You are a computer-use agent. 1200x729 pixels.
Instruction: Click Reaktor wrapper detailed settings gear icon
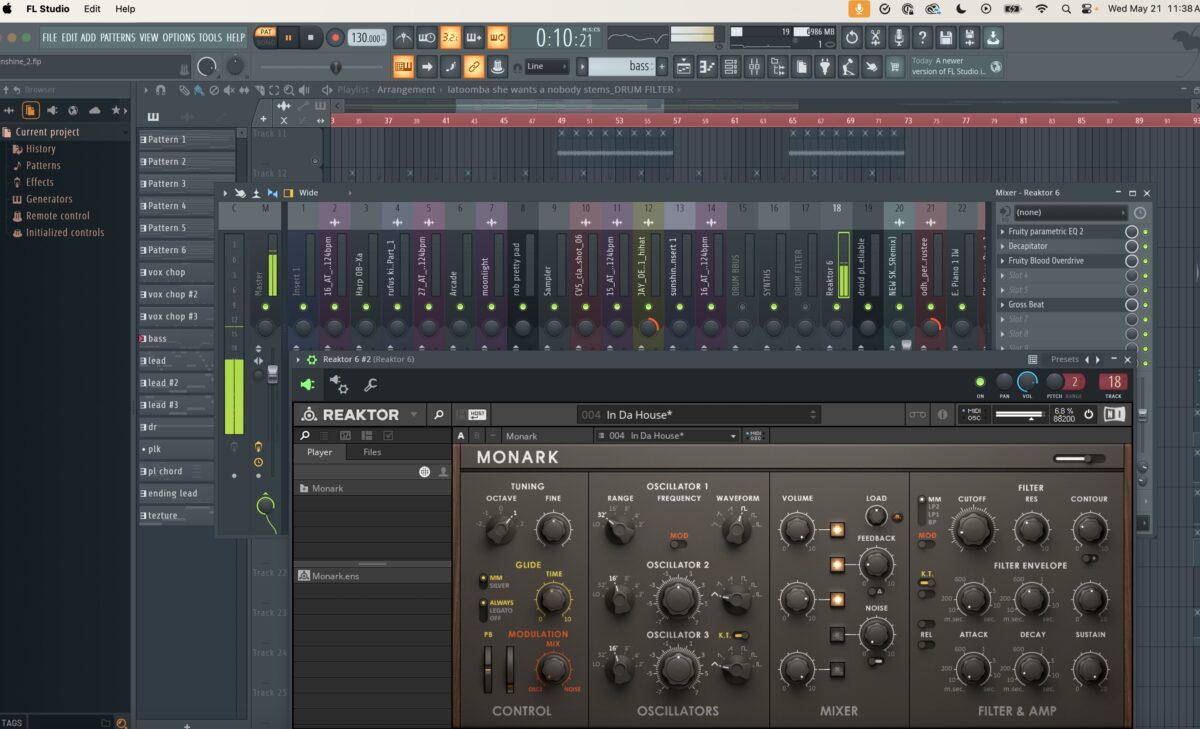tap(339, 385)
